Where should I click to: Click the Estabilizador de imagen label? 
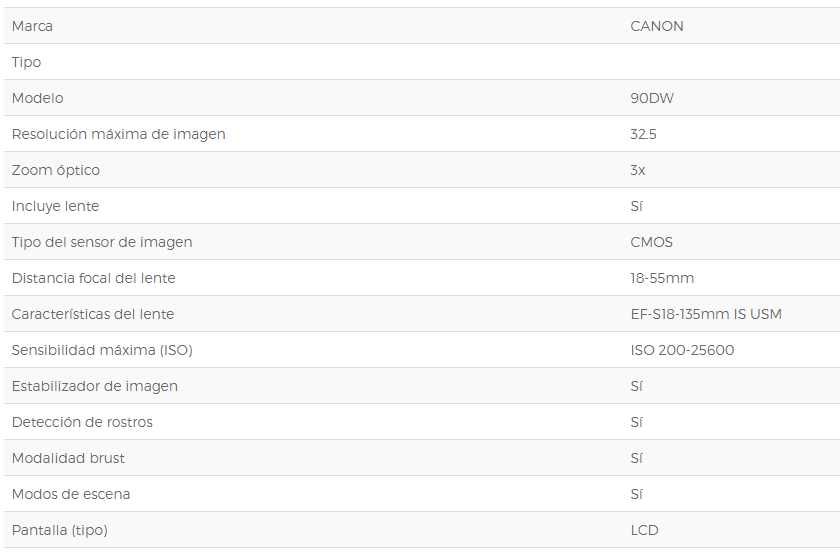click(94, 386)
